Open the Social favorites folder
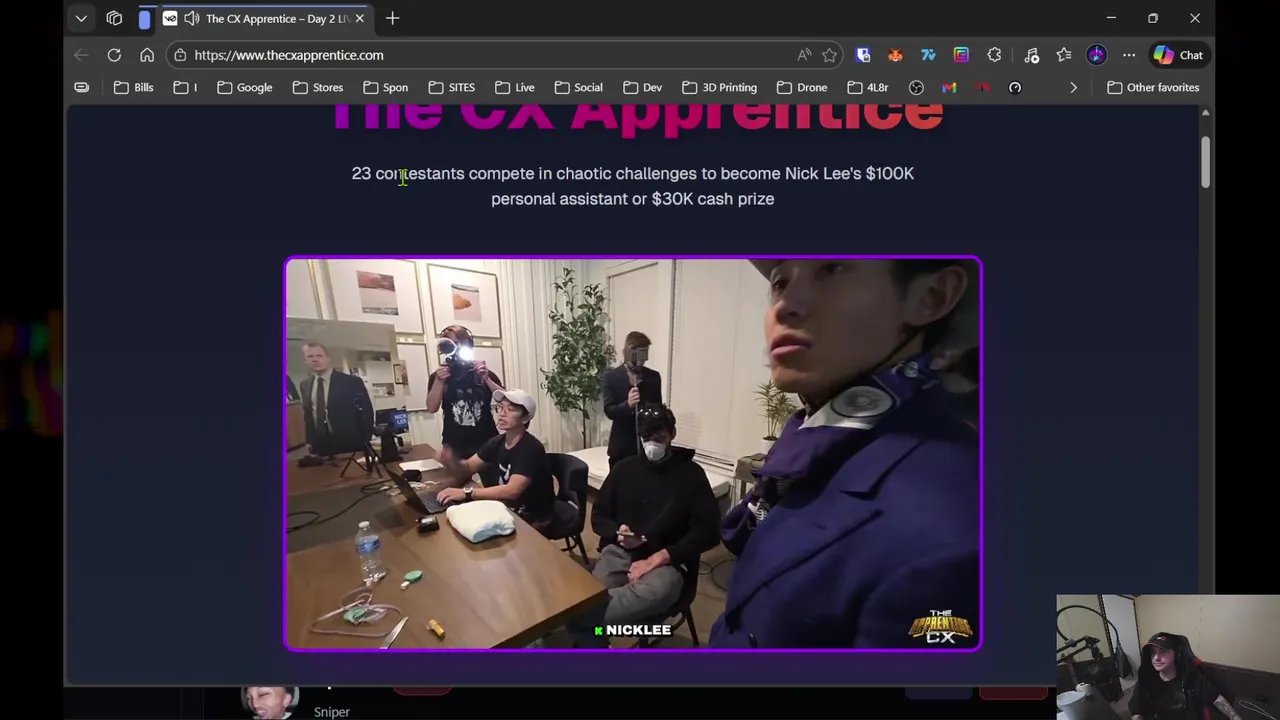 tap(578, 87)
